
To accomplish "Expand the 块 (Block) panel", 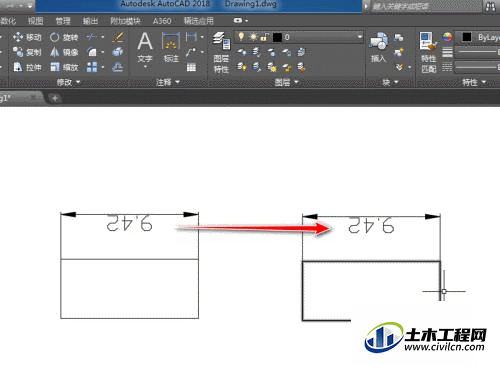I will tap(390, 82).
